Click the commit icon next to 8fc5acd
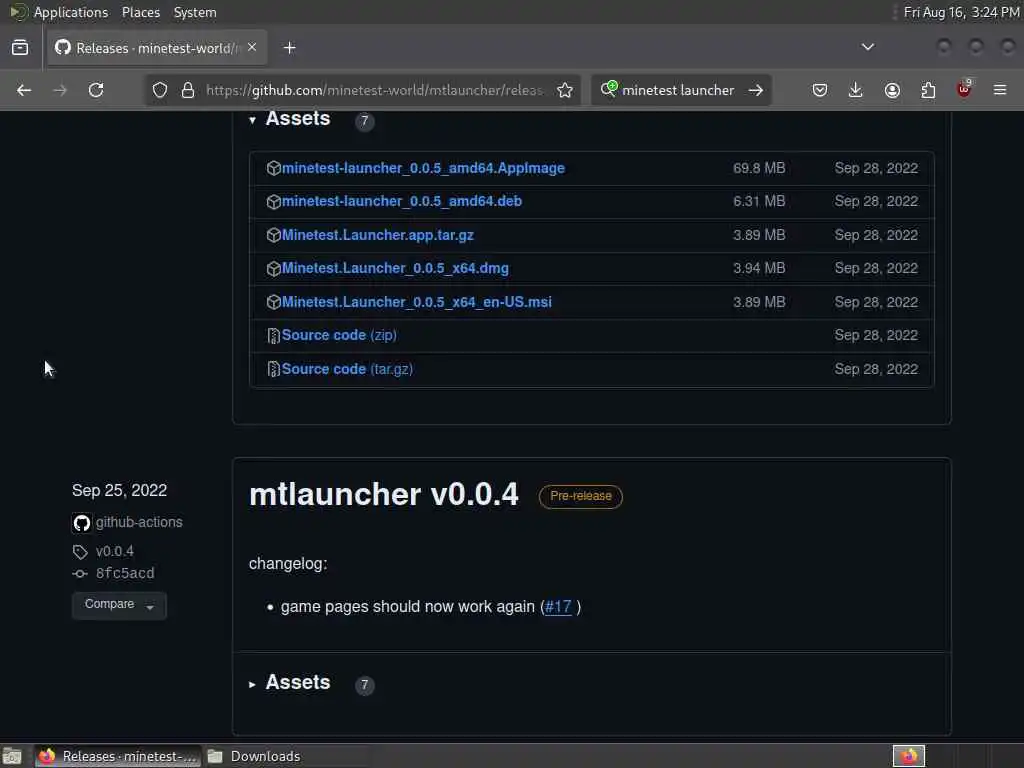The width and height of the screenshot is (1024, 768). (80, 573)
